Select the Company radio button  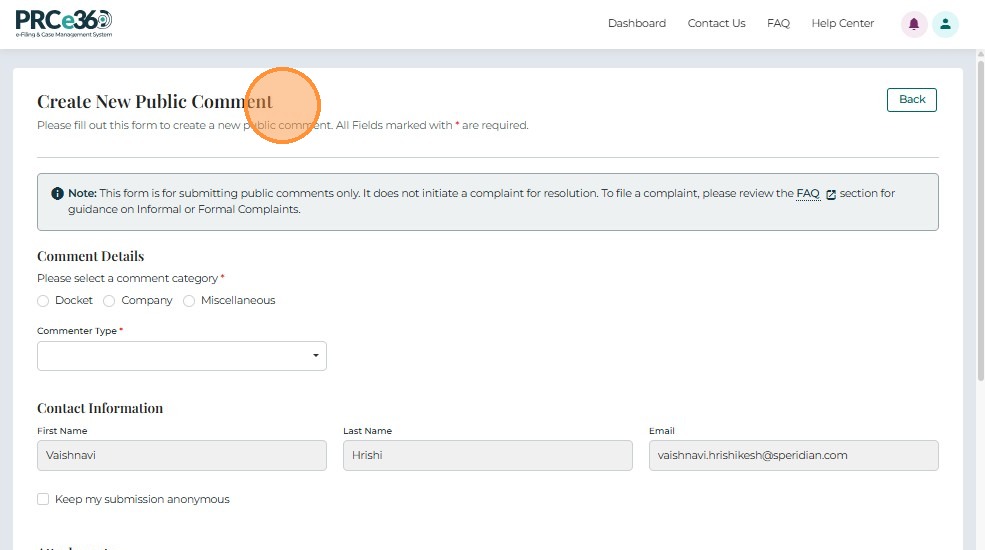pos(109,301)
